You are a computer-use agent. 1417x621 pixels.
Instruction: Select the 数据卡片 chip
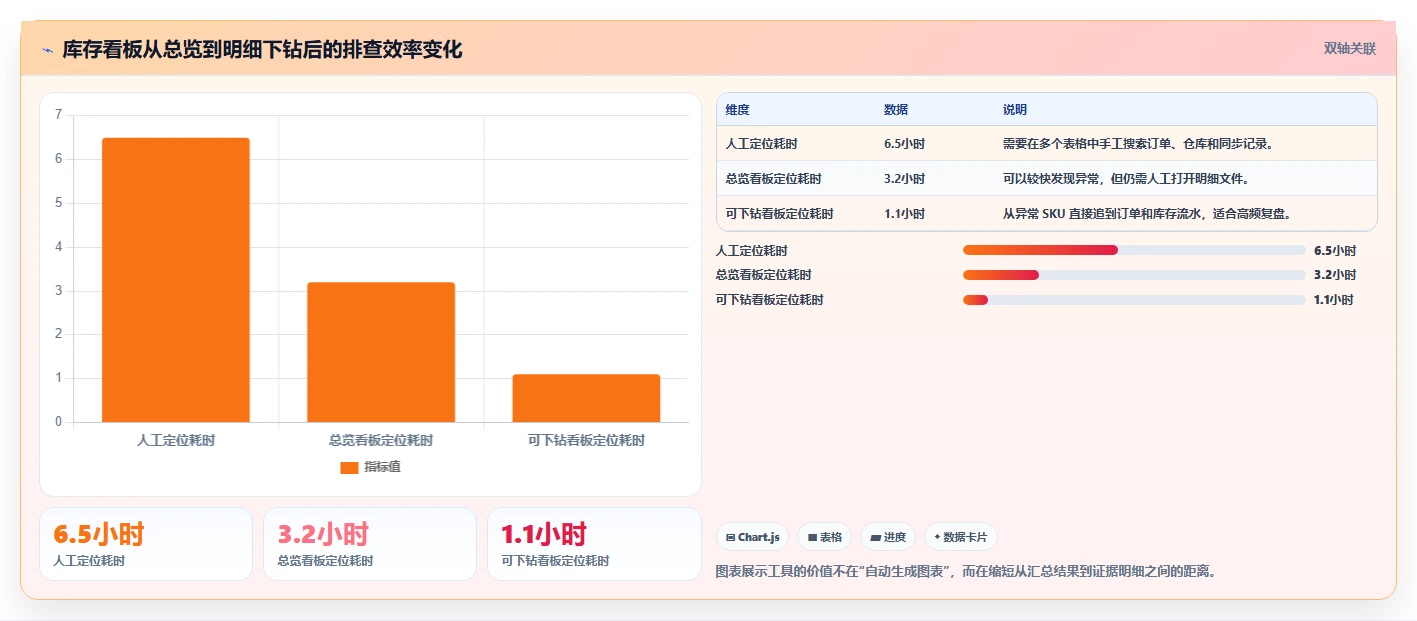(x=960, y=537)
